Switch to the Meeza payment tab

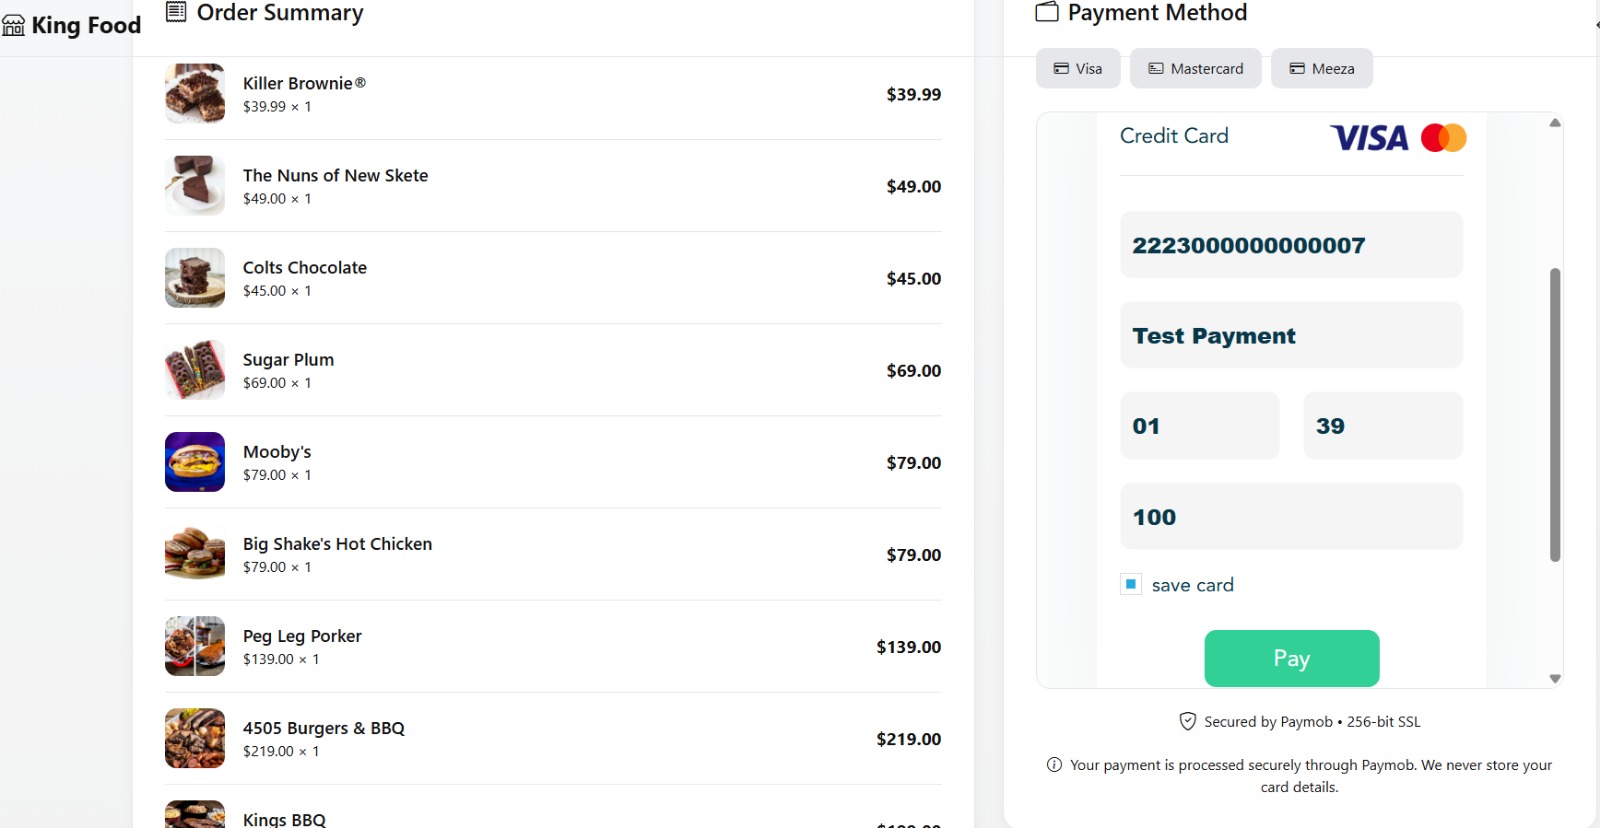(1322, 68)
